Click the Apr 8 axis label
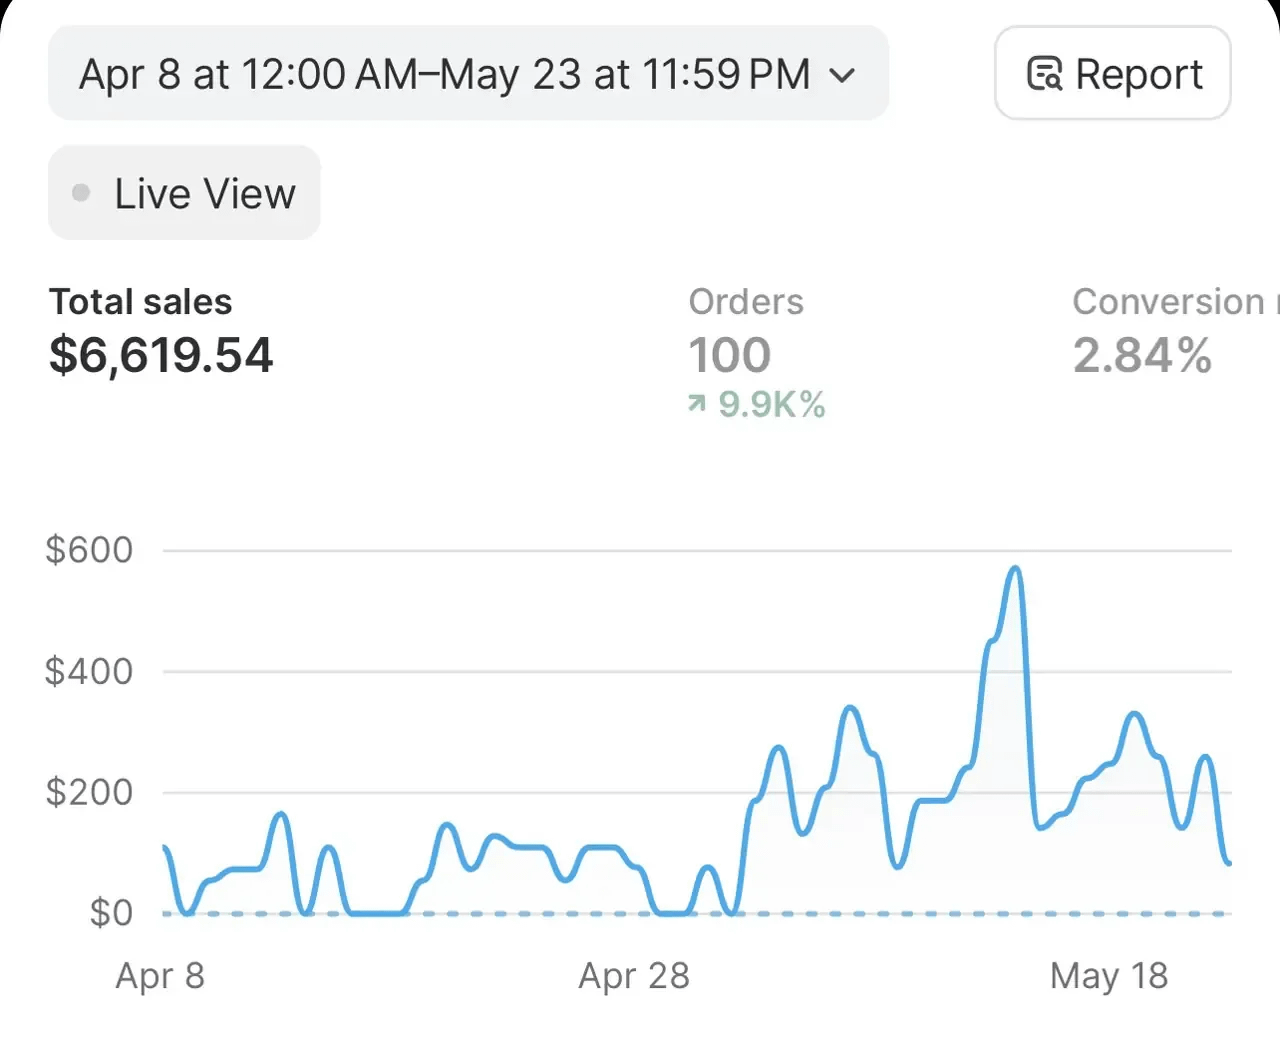Viewport: 1280px width, 1048px height. point(160,976)
